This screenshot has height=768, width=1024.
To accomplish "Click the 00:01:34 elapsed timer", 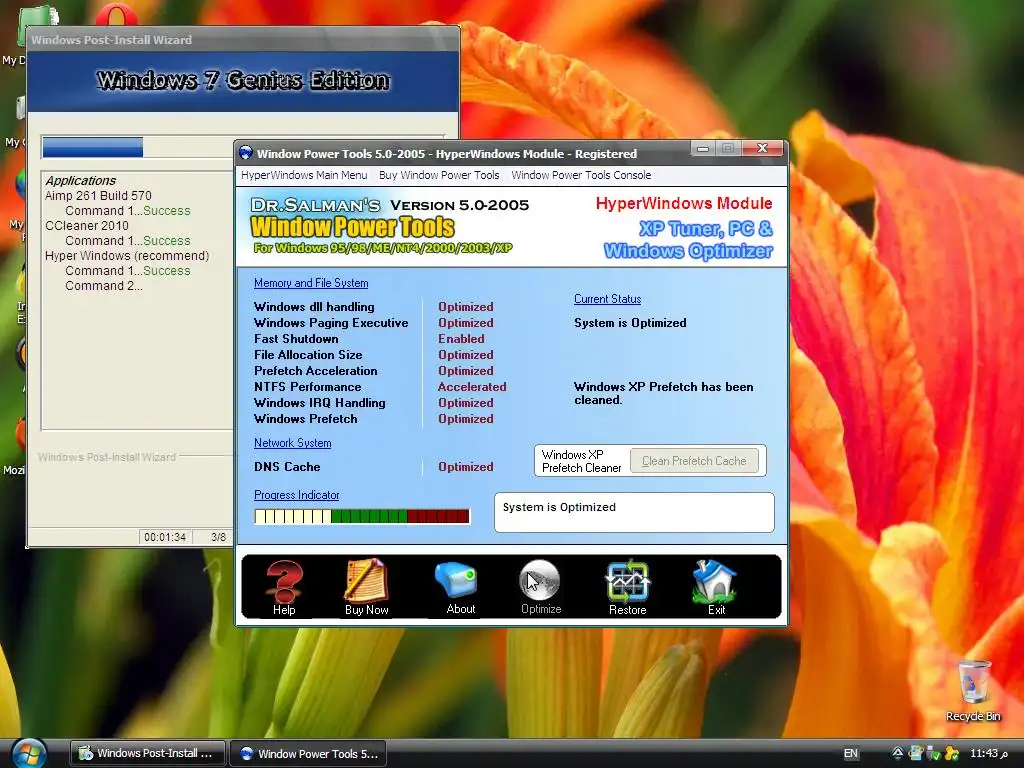I will pos(165,537).
